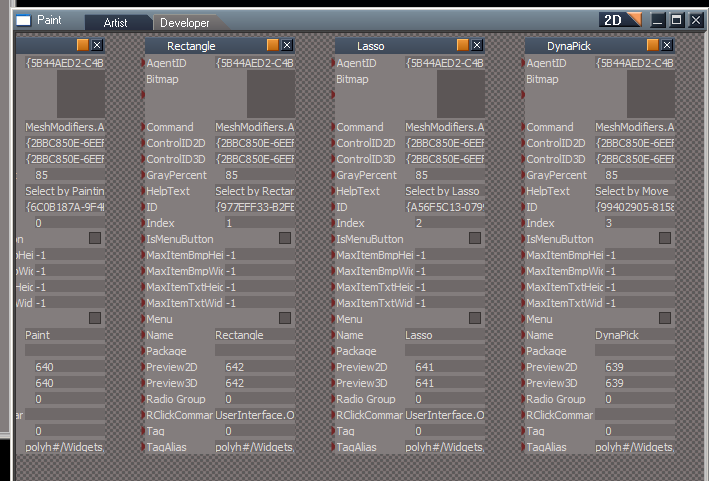
Task: Edit ID field starting with {977EFF33
Action: pyautogui.click(x=255, y=207)
